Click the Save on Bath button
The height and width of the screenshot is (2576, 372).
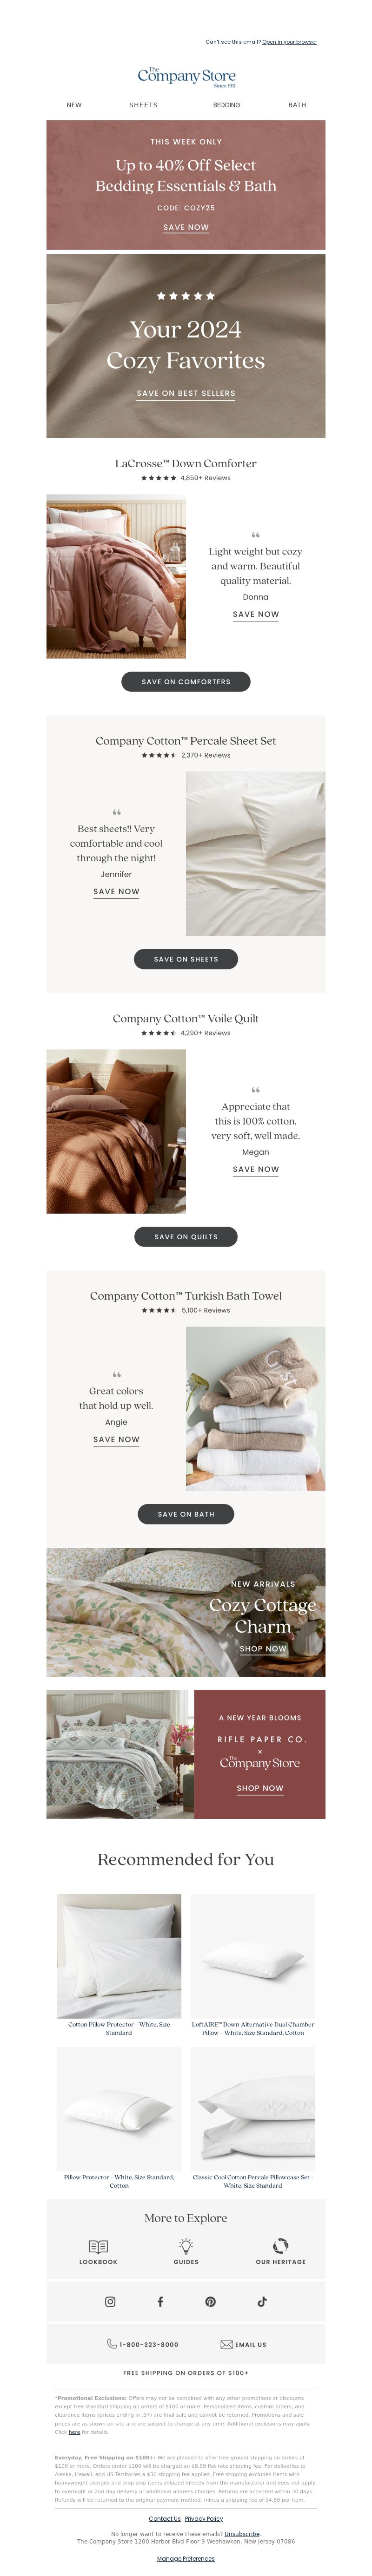tap(186, 1514)
